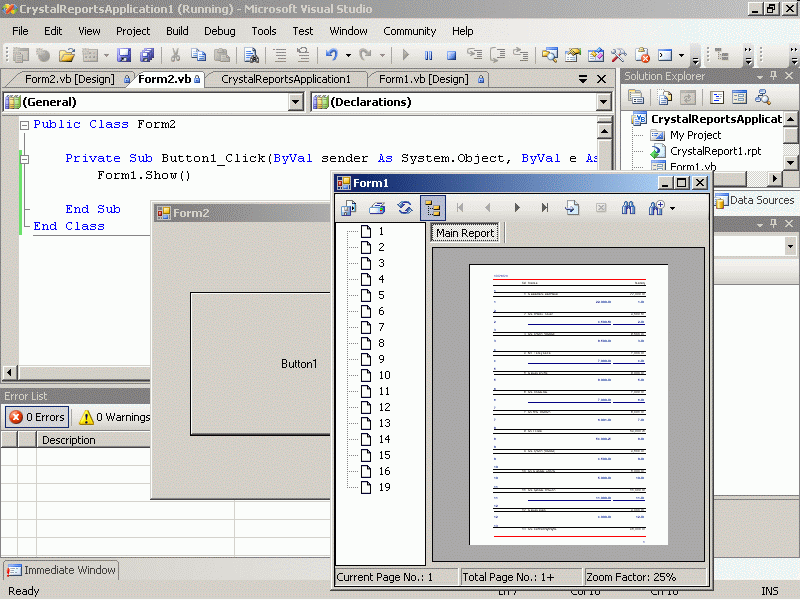Open the (Declarations) method combo box
This screenshot has width=800, height=600.
tap(604, 102)
